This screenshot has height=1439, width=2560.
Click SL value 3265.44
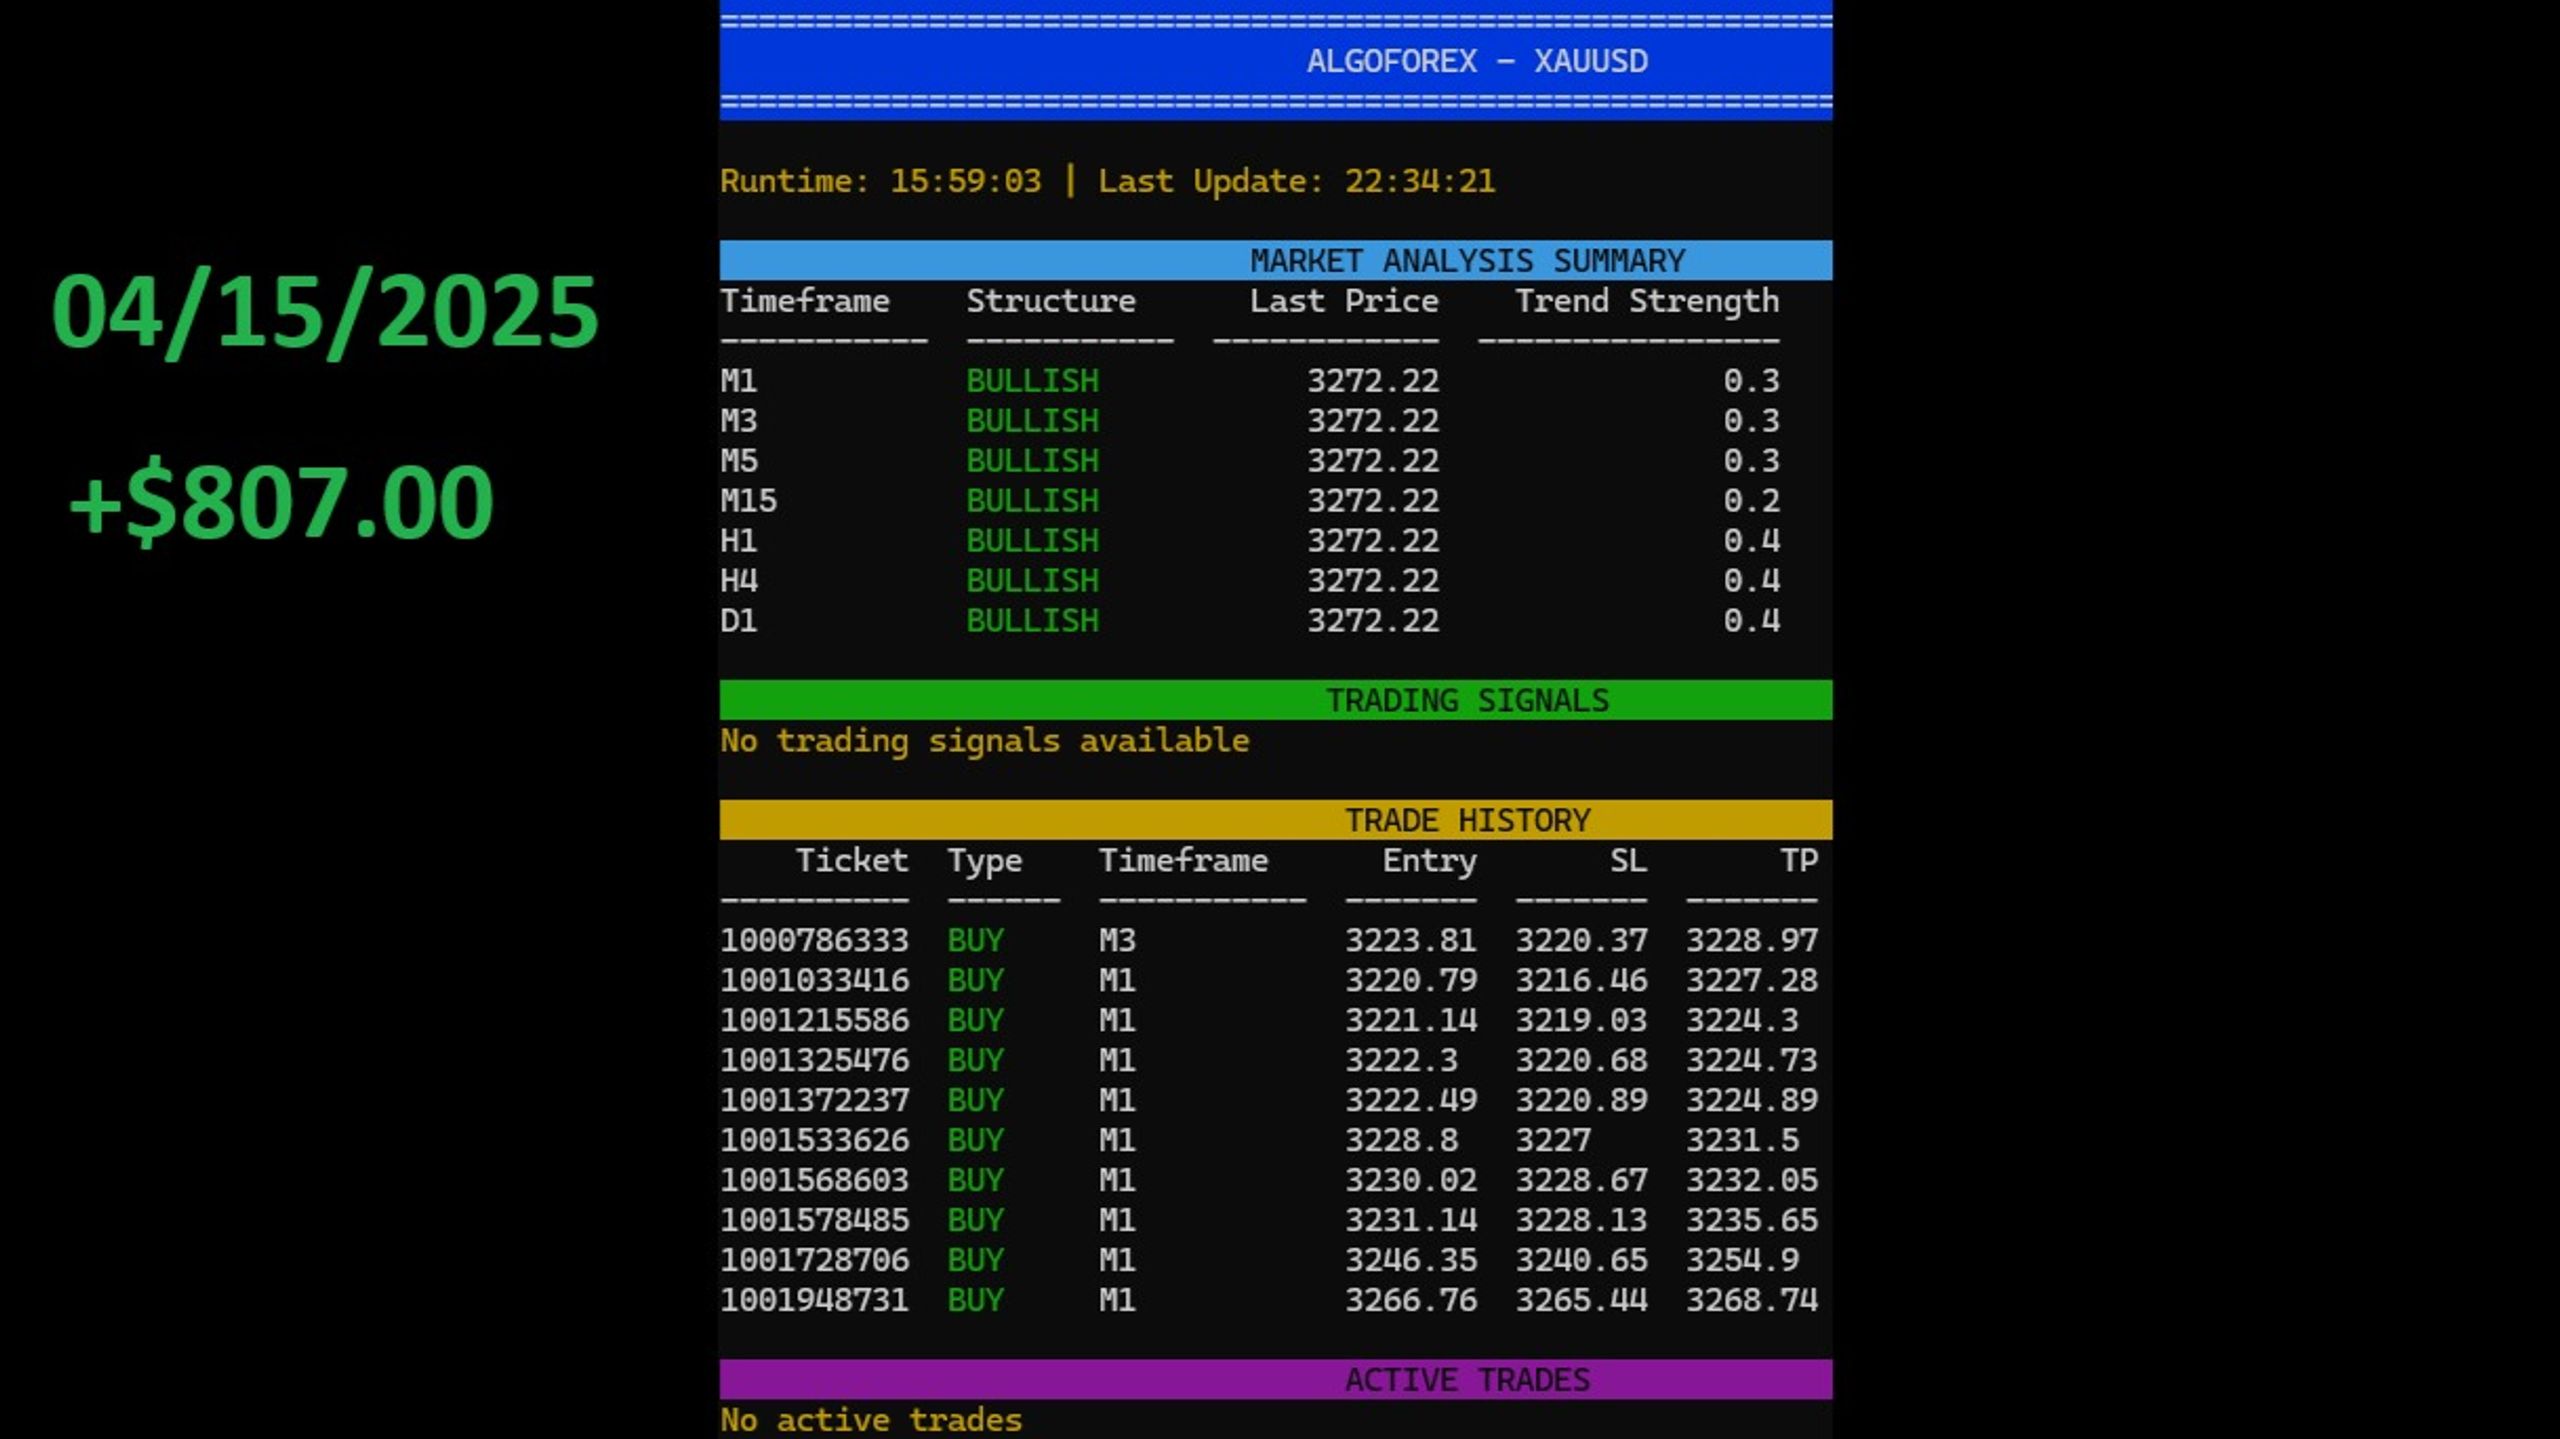tap(1581, 1300)
